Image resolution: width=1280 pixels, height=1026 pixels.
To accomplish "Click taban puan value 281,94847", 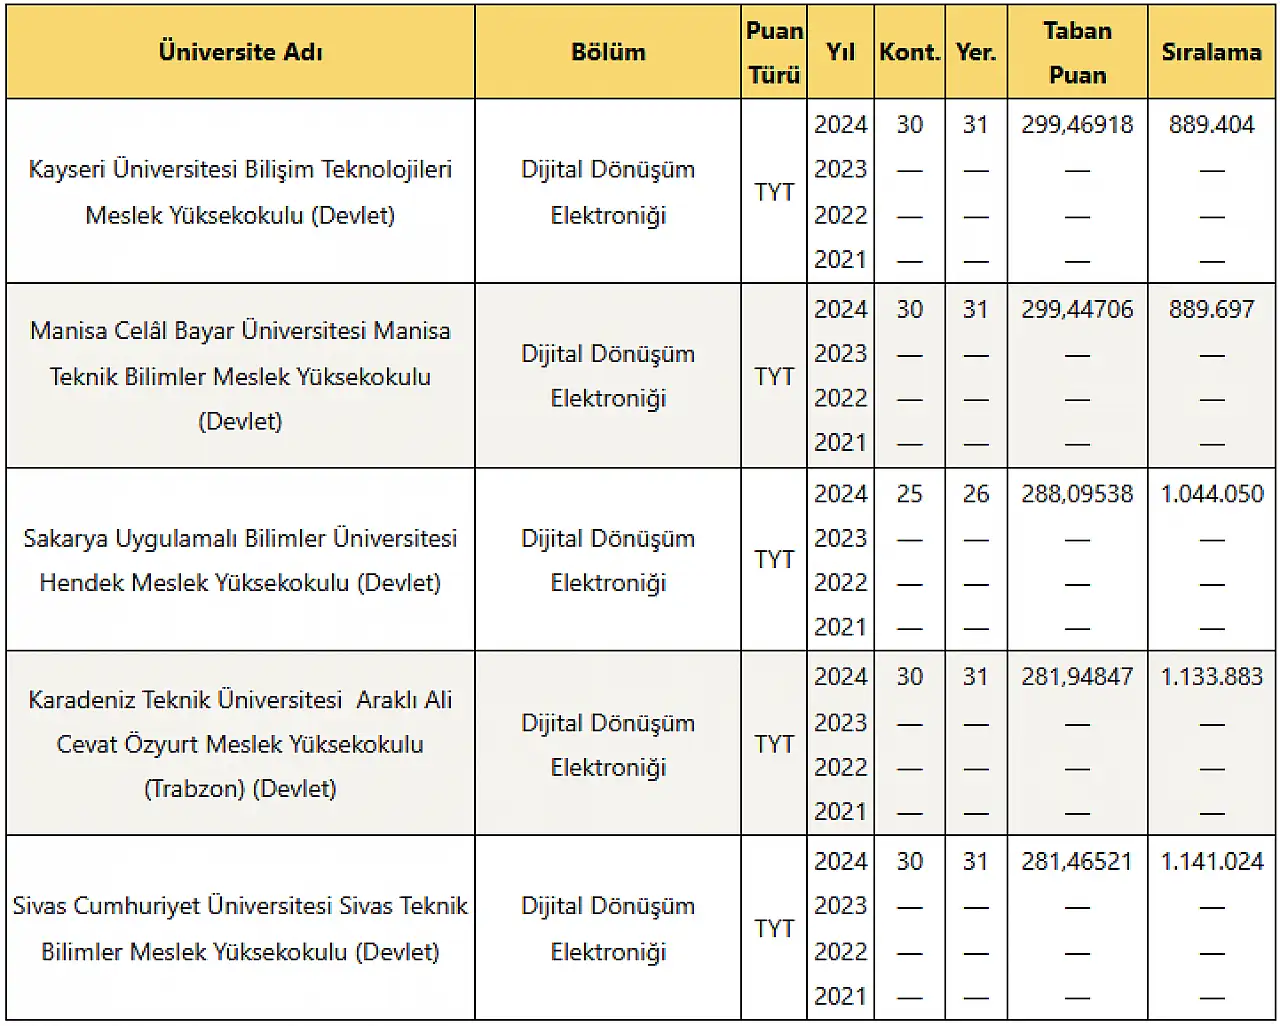I will [1077, 677].
